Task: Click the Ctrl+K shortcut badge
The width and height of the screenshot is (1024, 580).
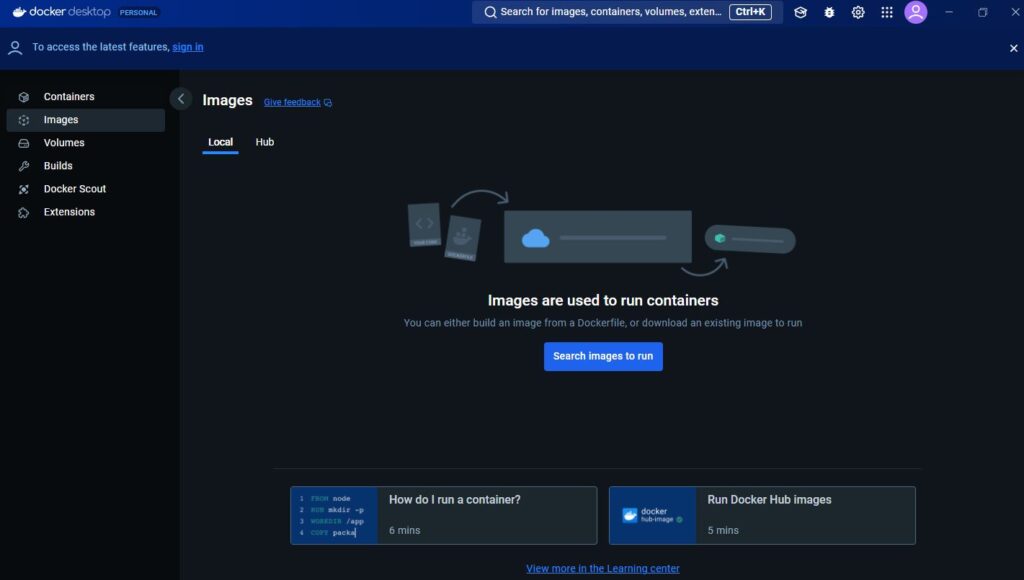Action: tap(750, 12)
